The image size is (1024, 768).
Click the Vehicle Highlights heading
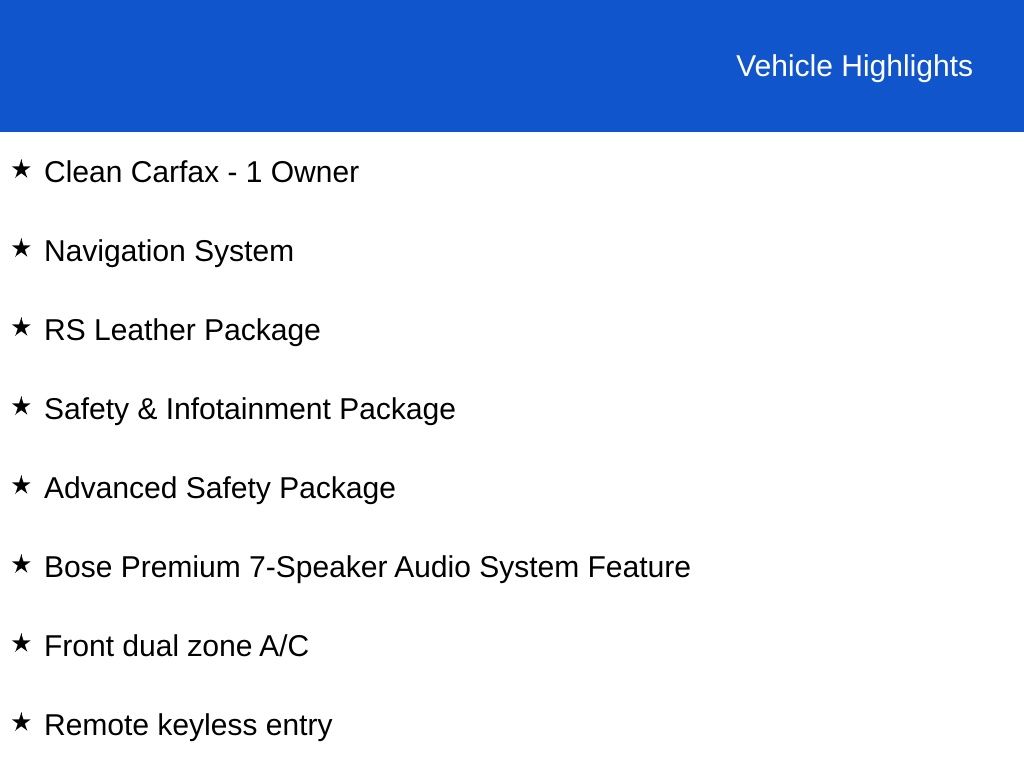854,66
